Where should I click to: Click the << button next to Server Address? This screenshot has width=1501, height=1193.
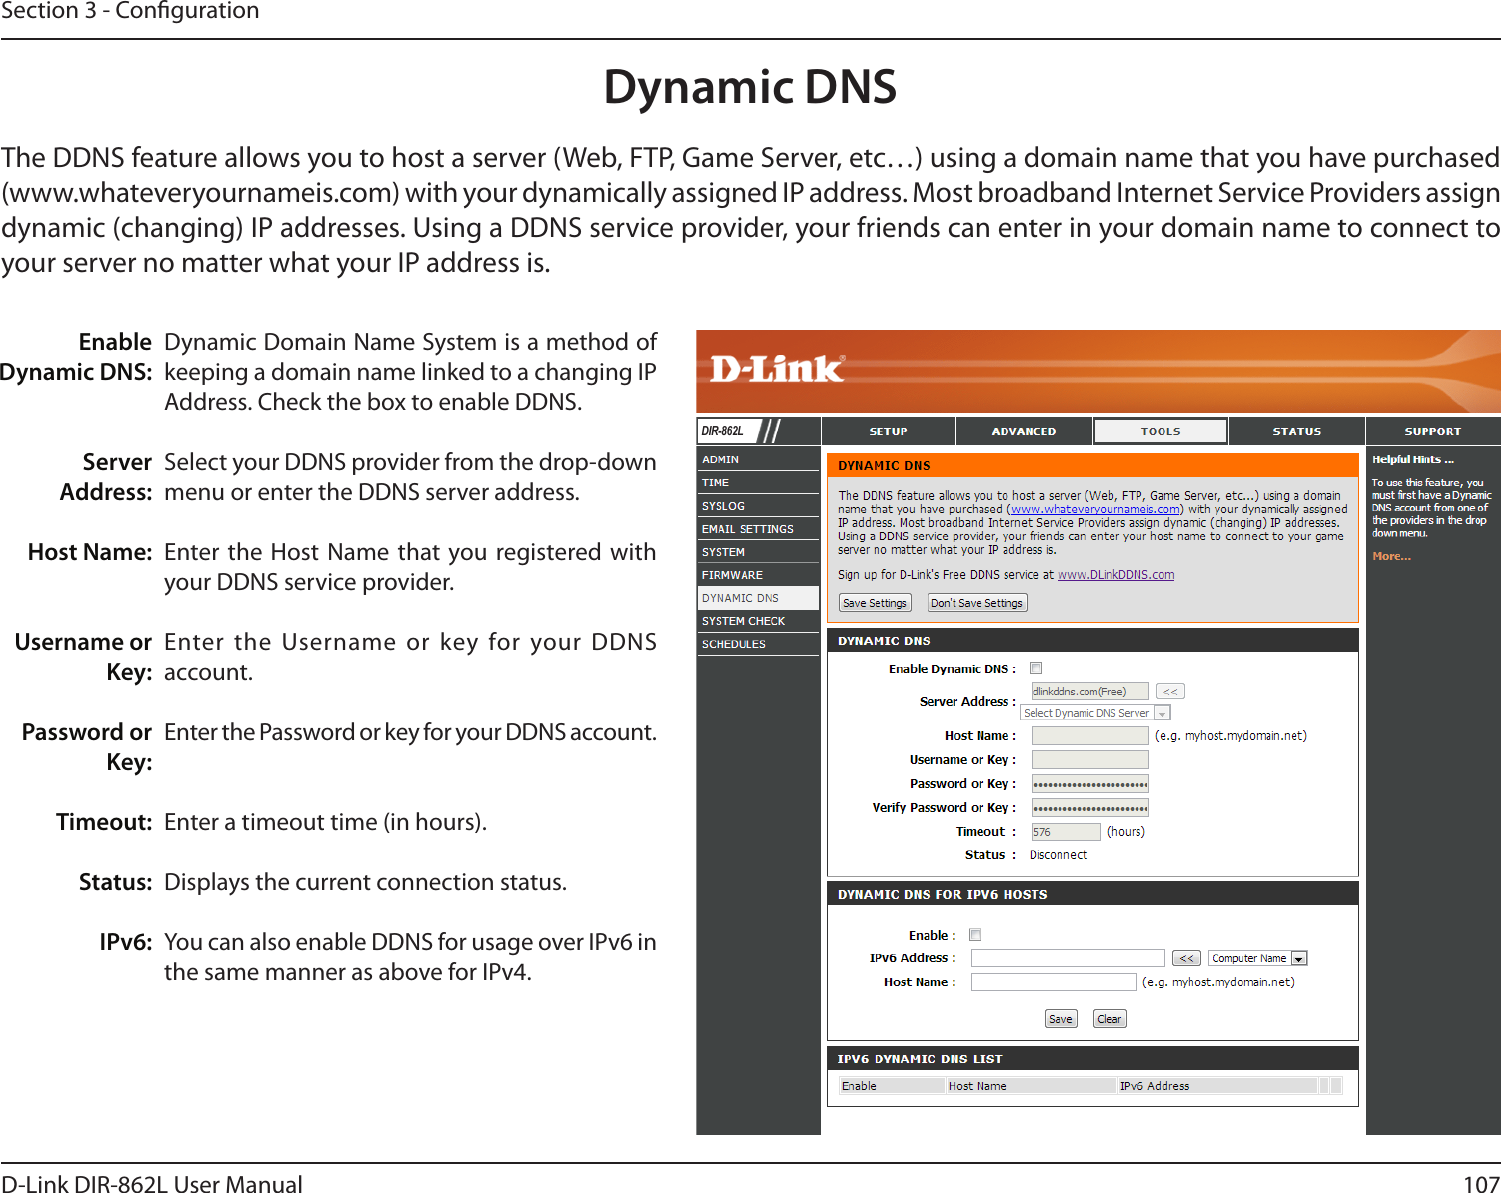1170,691
